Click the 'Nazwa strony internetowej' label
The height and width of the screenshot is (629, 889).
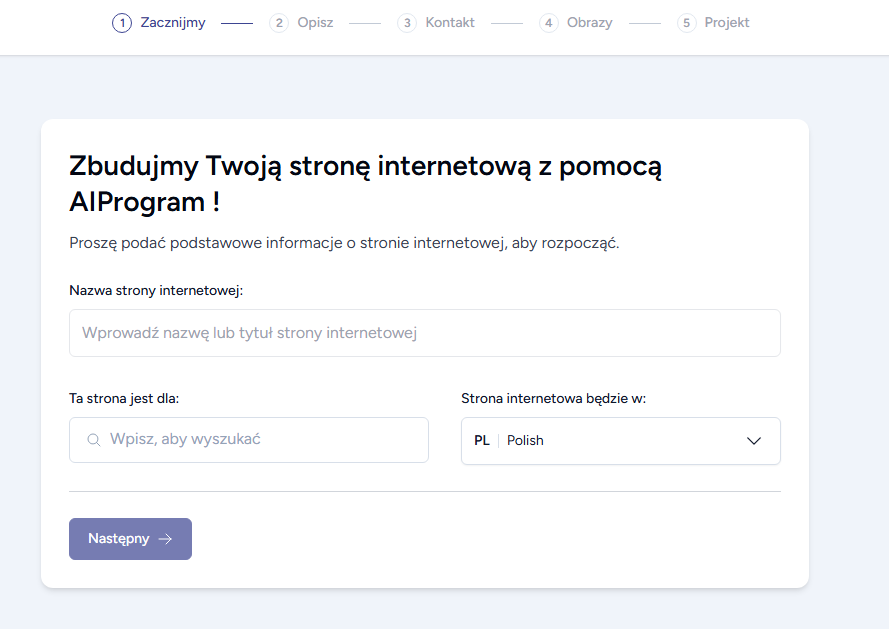(x=156, y=290)
